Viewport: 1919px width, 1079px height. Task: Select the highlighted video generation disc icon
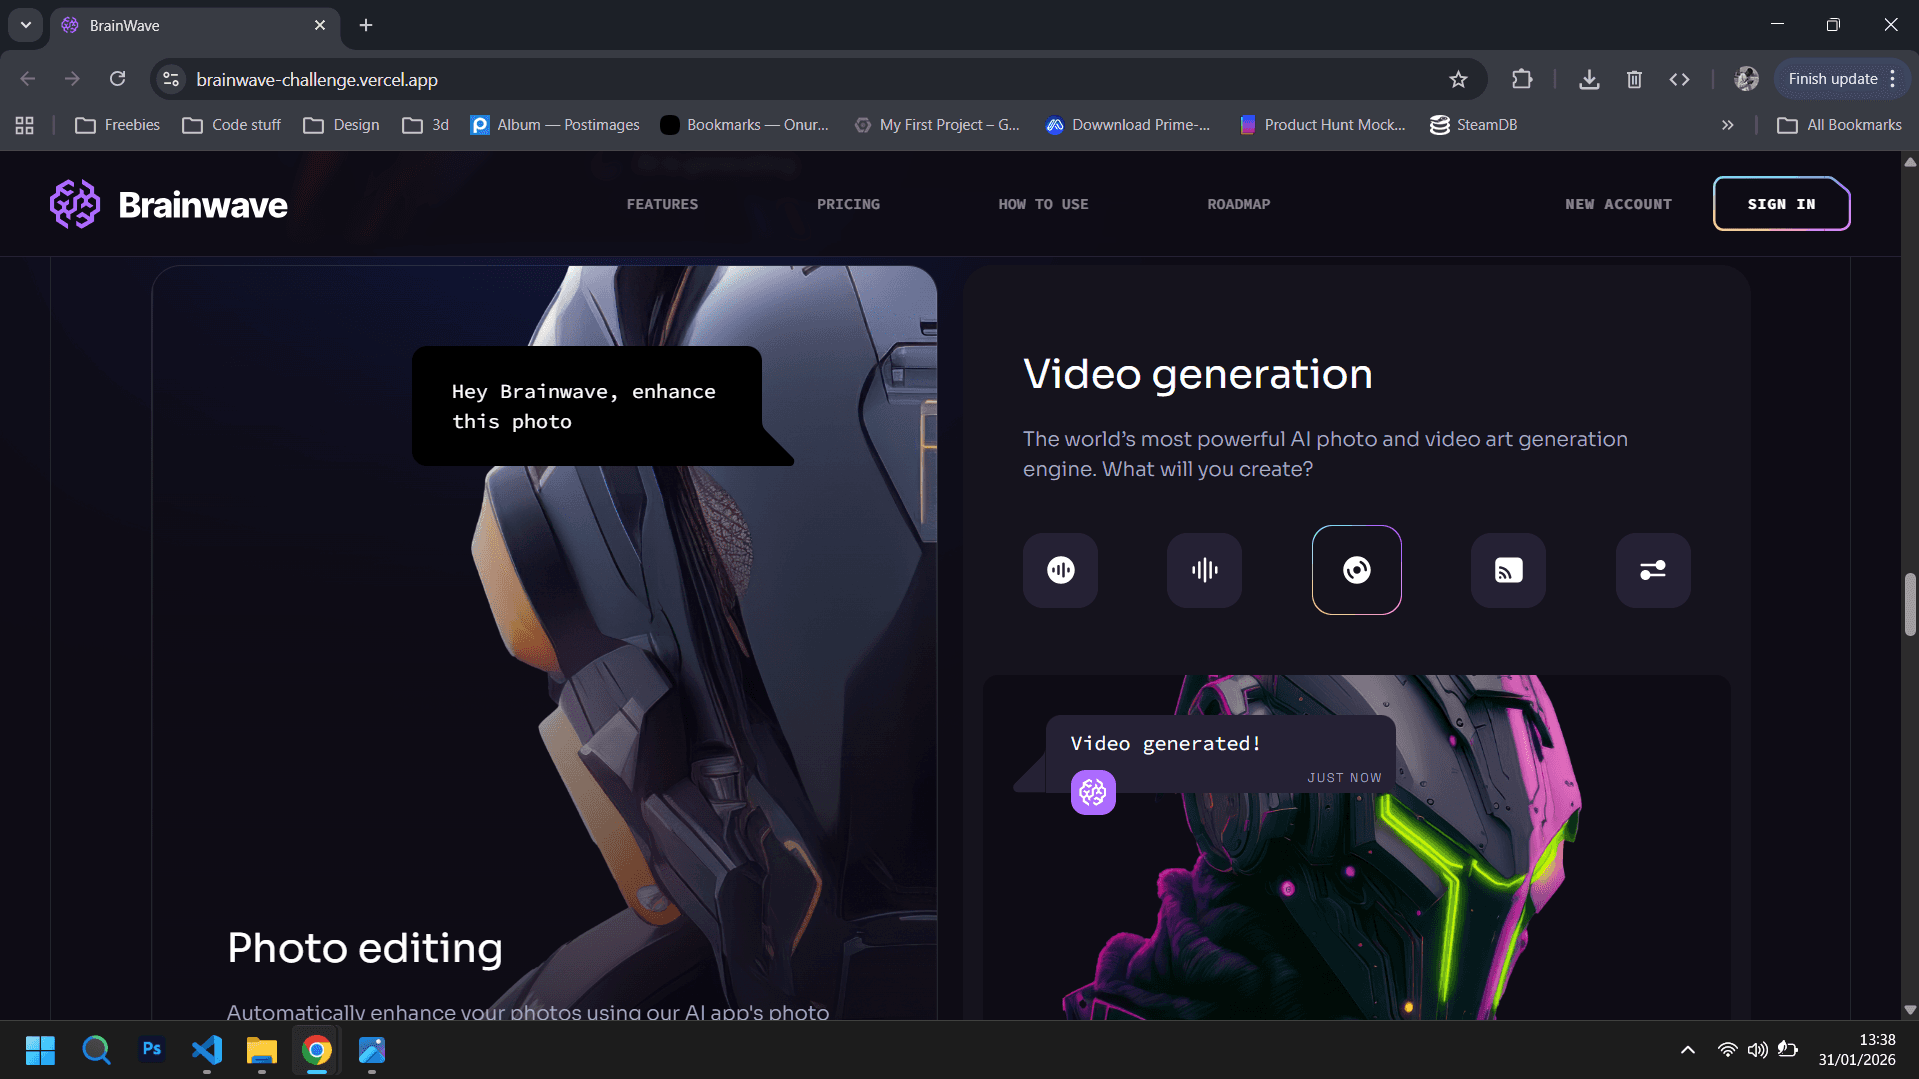tap(1356, 570)
